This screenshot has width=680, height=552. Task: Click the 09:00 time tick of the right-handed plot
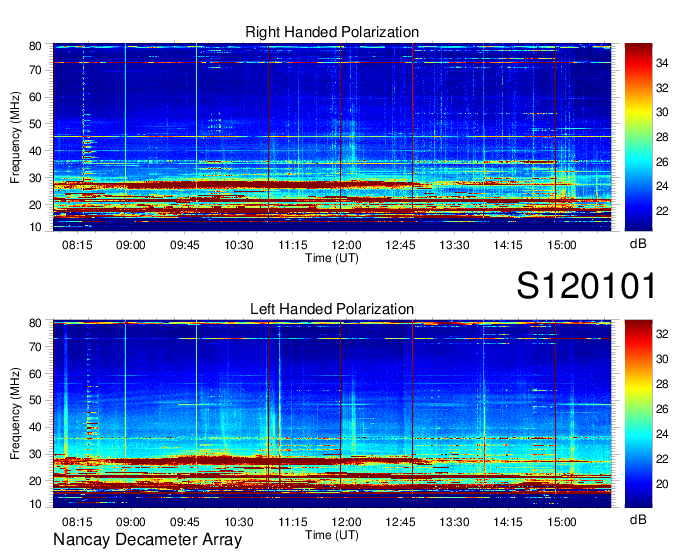click(131, 245)
